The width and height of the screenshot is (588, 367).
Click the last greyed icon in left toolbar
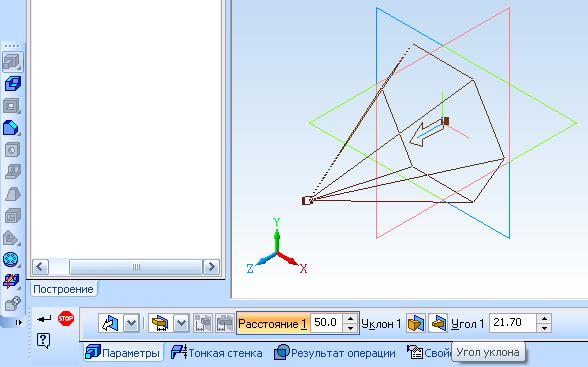[x=12, y=303]
